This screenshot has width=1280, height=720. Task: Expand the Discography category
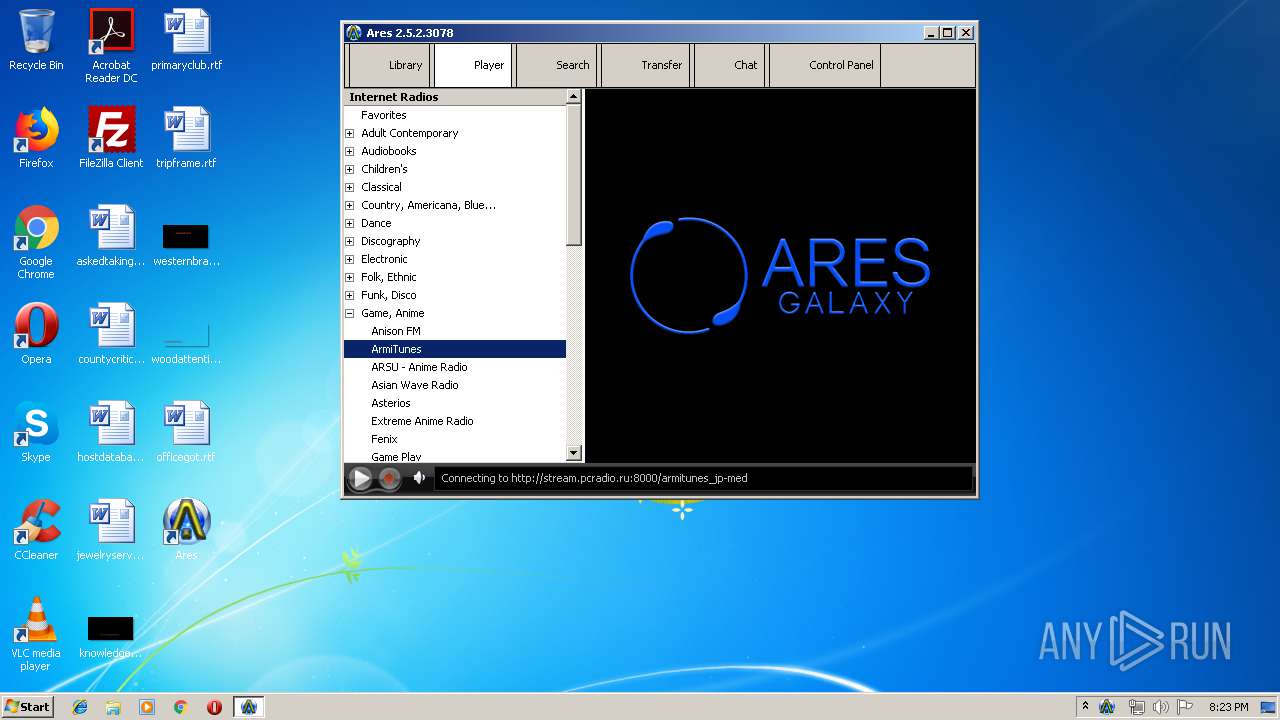click(x=350, y=241)
